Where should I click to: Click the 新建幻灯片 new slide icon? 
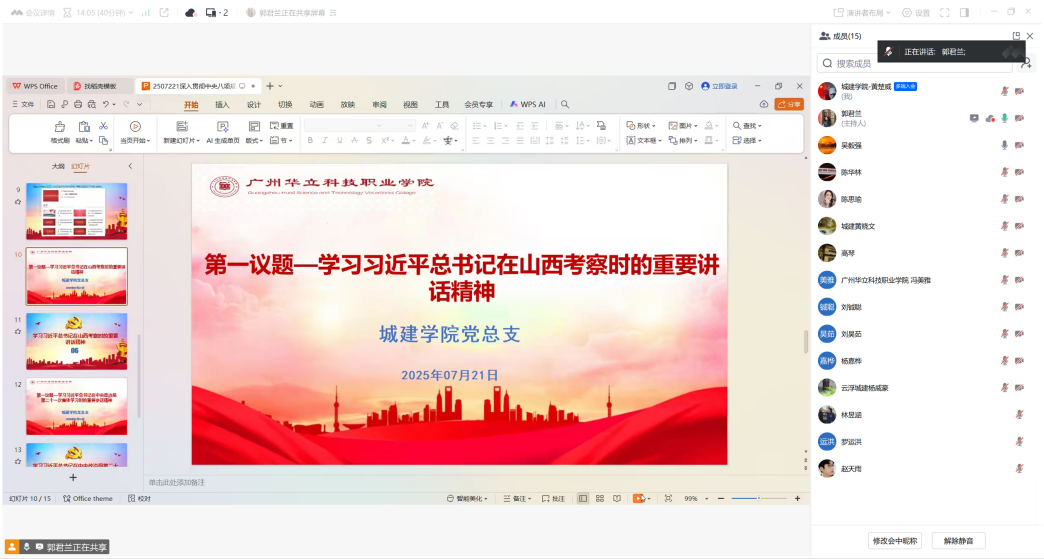pyautogui.click(x=181, y=126)
